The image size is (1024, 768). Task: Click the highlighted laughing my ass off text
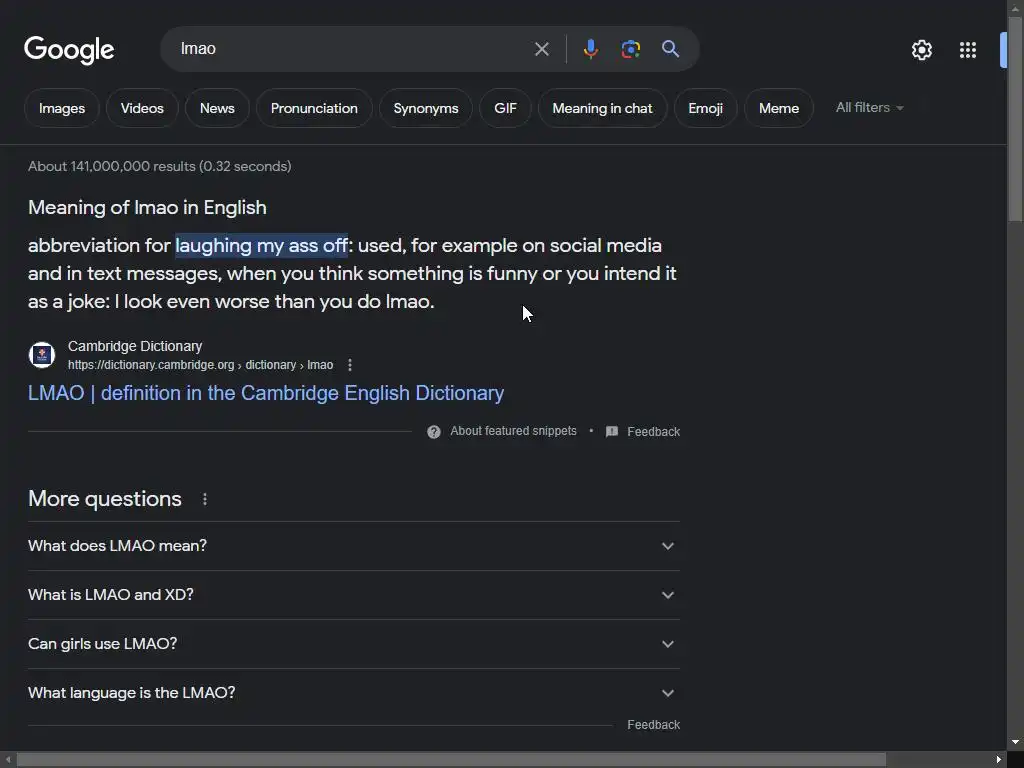click(261, 246)
